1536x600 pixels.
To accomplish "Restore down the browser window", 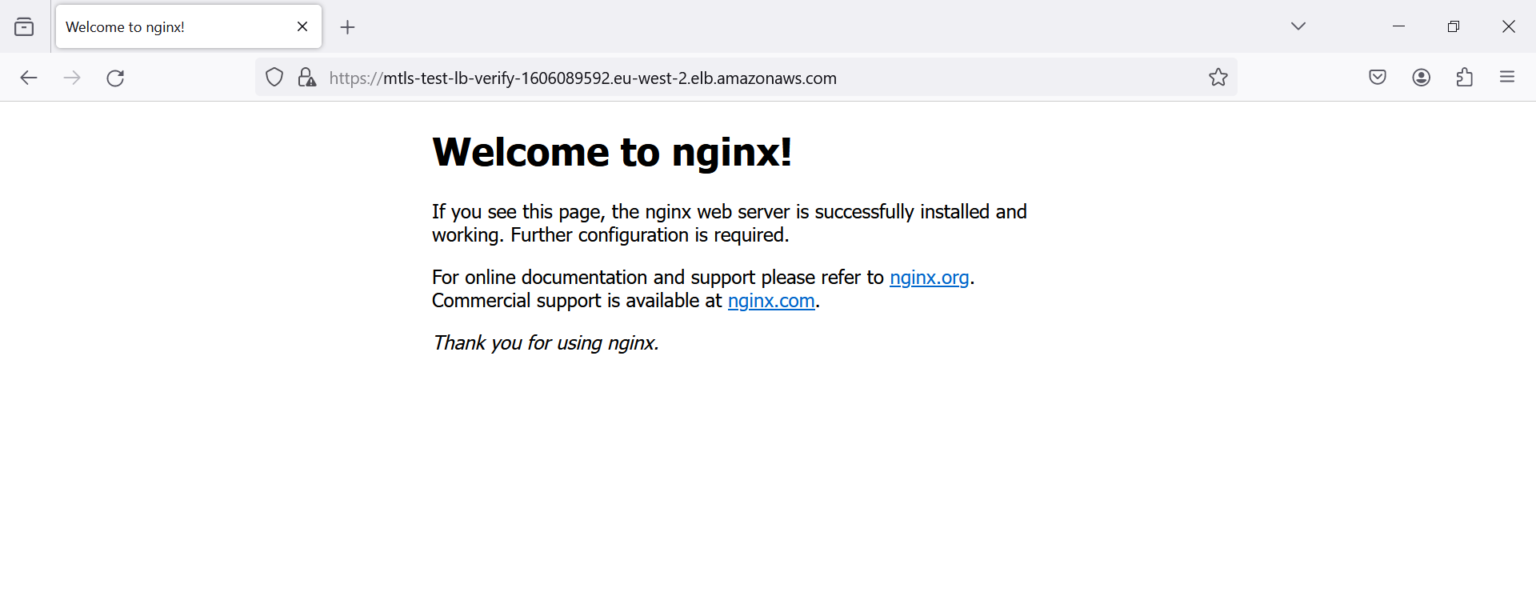I will click(1453, 26).
